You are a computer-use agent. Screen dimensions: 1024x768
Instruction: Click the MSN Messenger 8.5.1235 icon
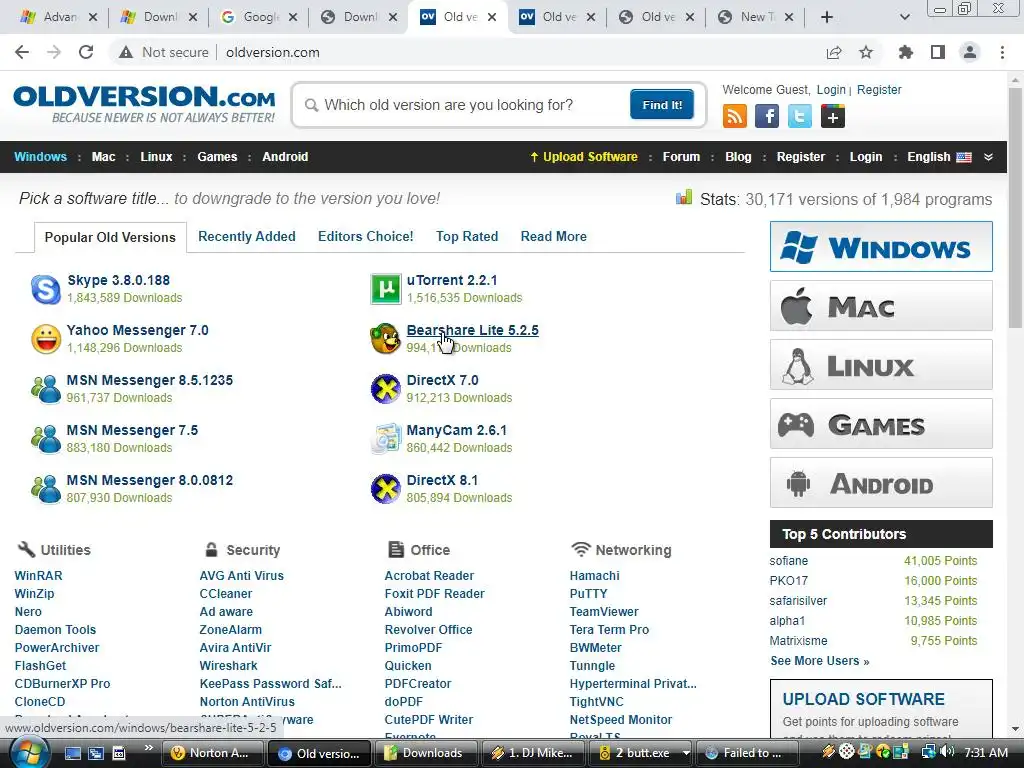coord(46,389)
